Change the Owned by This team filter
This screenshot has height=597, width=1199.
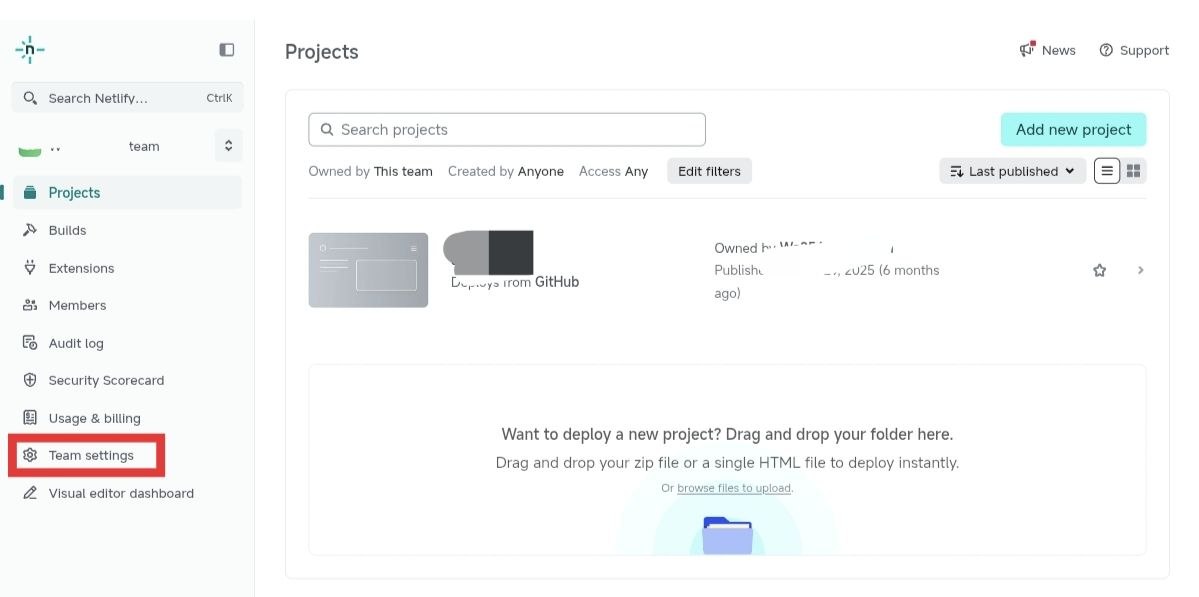[370, 171]
